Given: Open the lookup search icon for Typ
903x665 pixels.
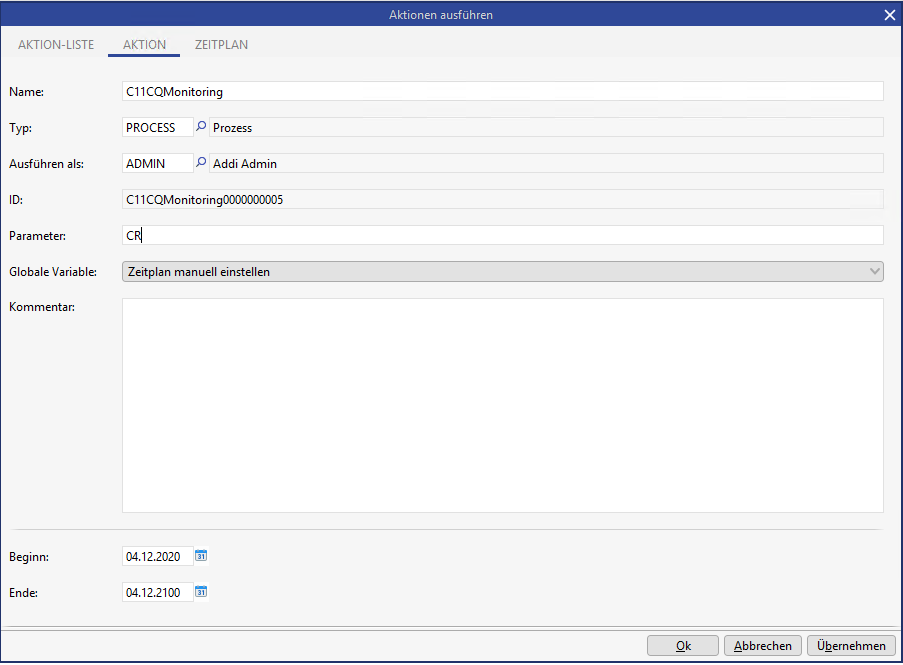Looking at the screenshot, I should pyautogui.click(x=200, y=127).
